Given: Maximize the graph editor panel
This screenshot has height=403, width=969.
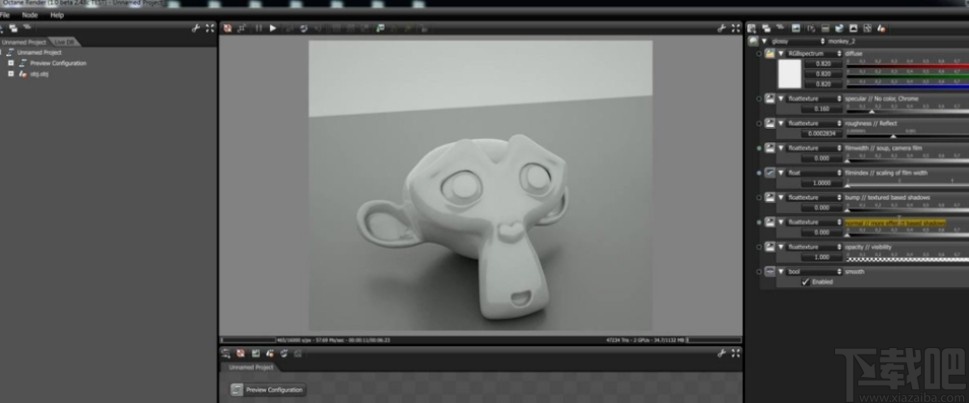Looking at the screenshot, I should tap(735, 354).
